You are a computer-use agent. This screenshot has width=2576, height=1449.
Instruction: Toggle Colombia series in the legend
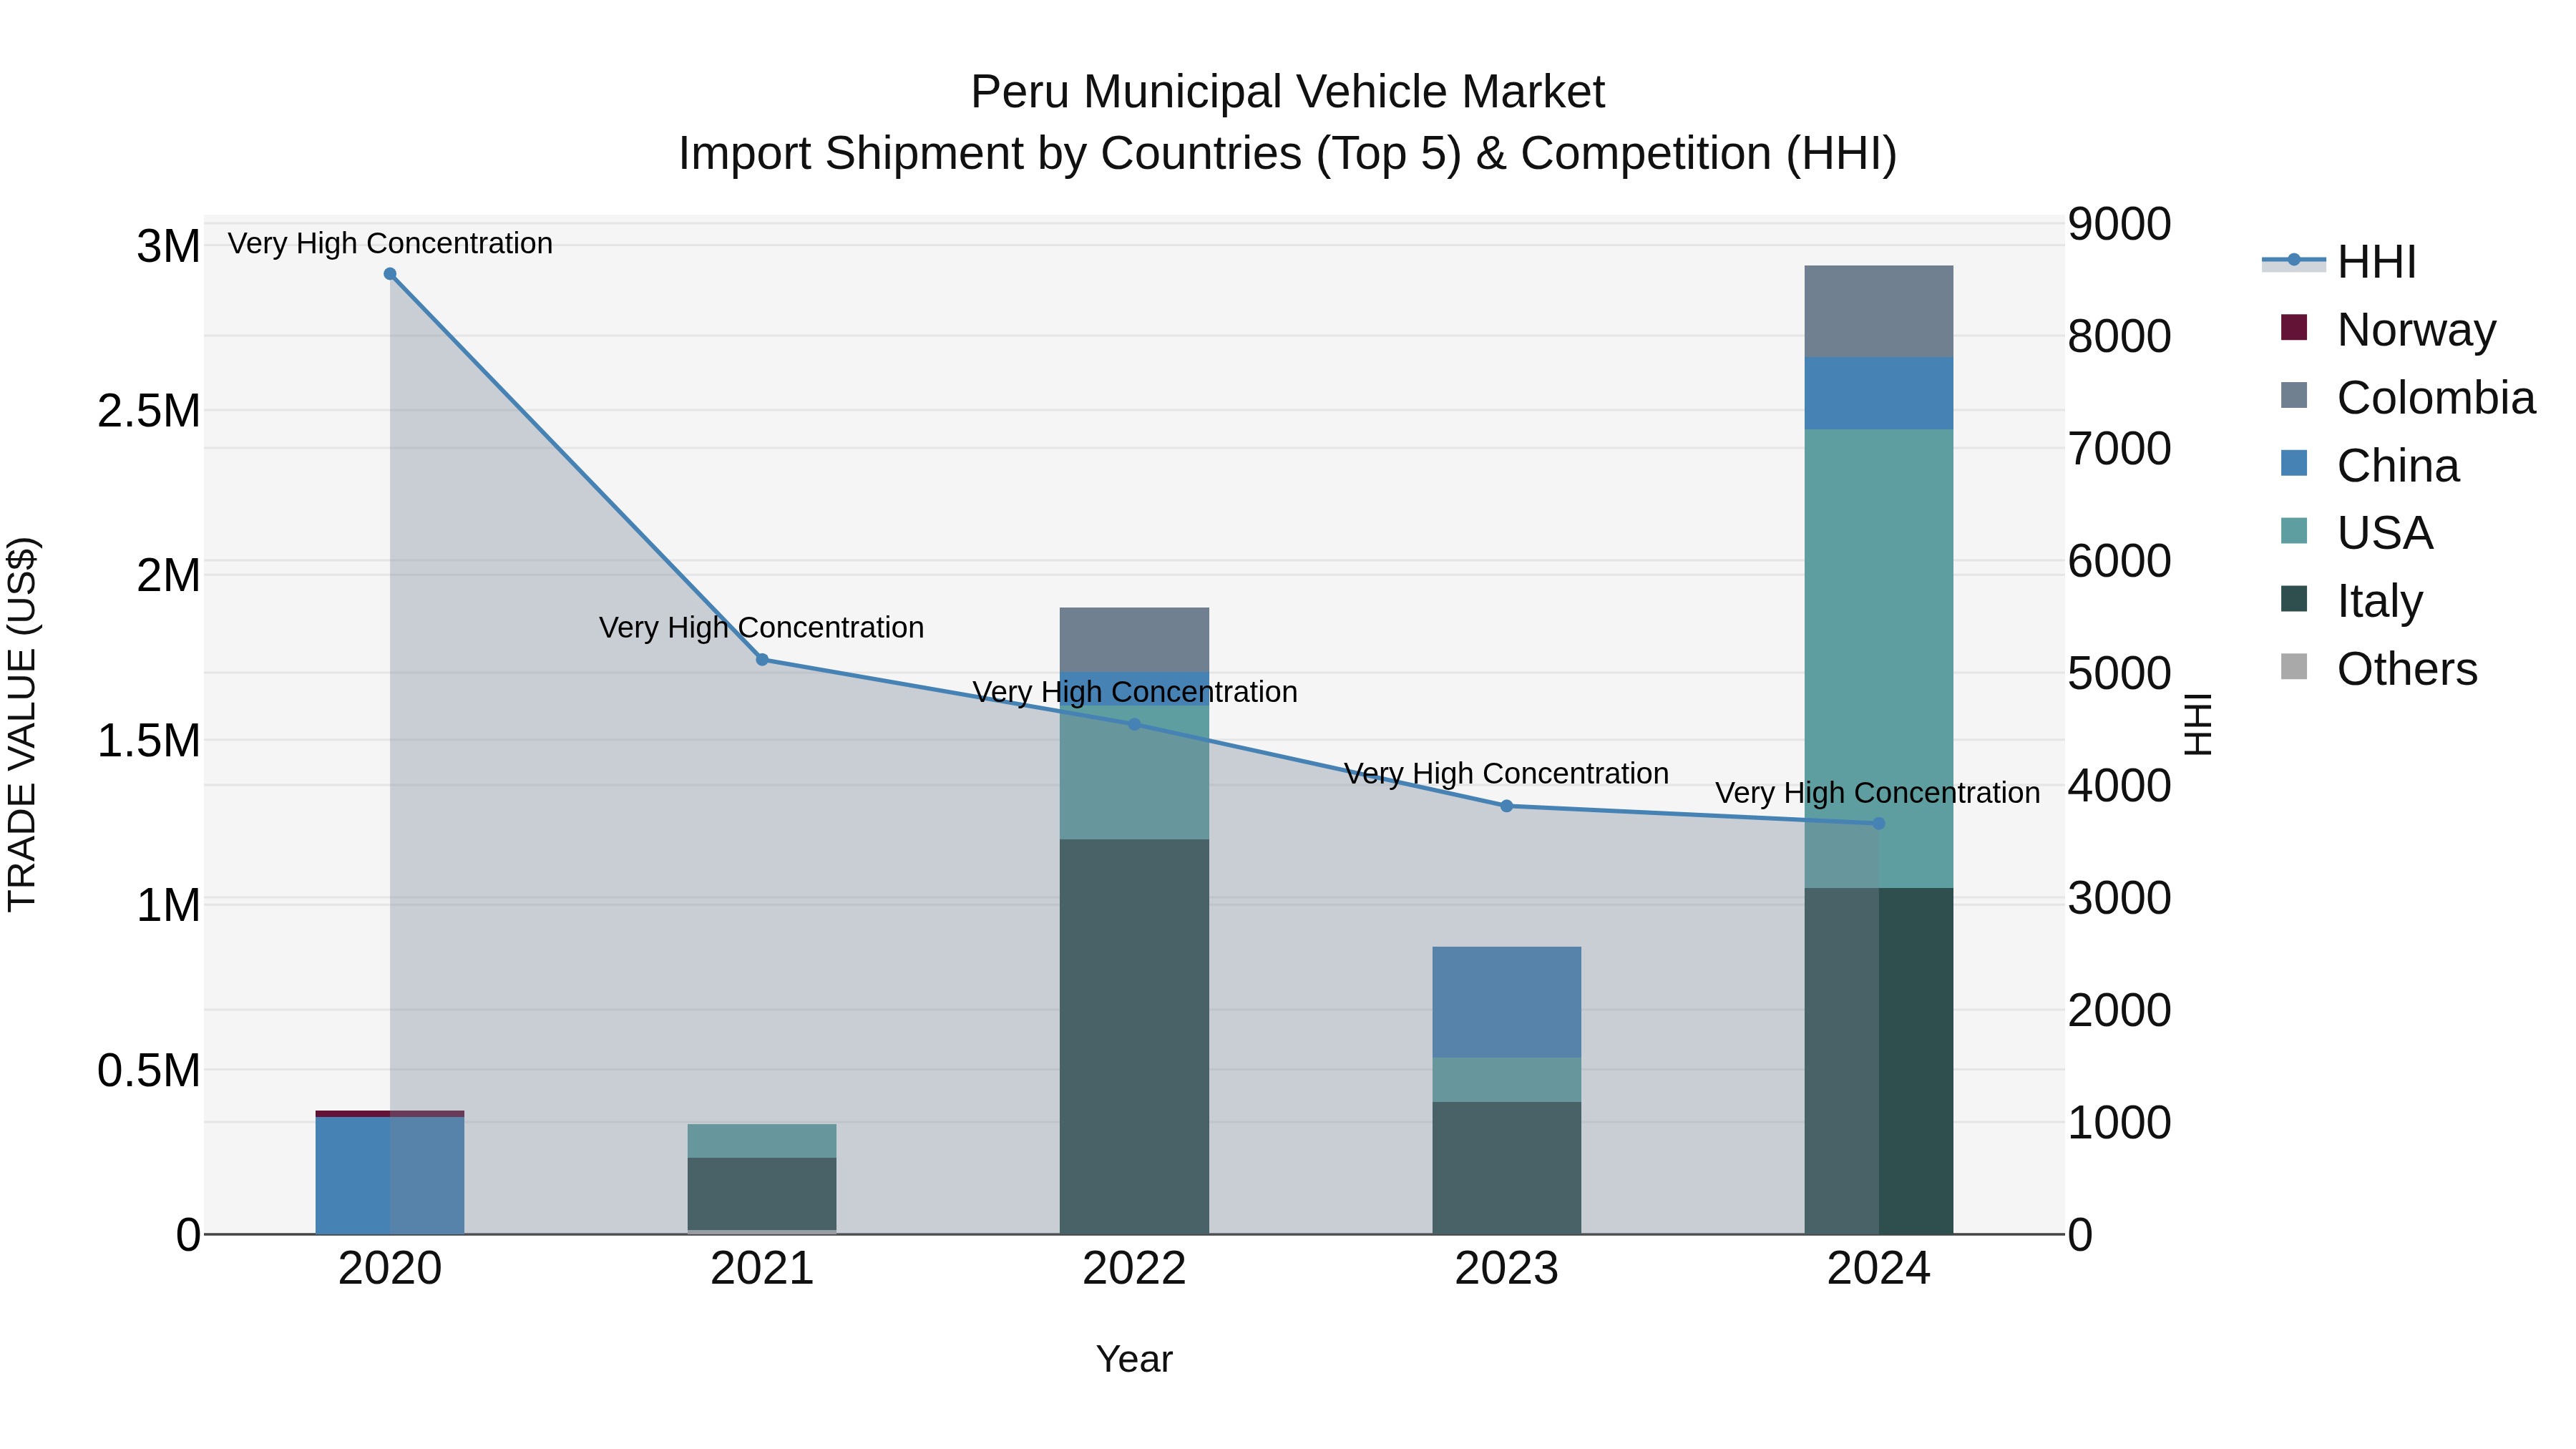(2408, 397)
